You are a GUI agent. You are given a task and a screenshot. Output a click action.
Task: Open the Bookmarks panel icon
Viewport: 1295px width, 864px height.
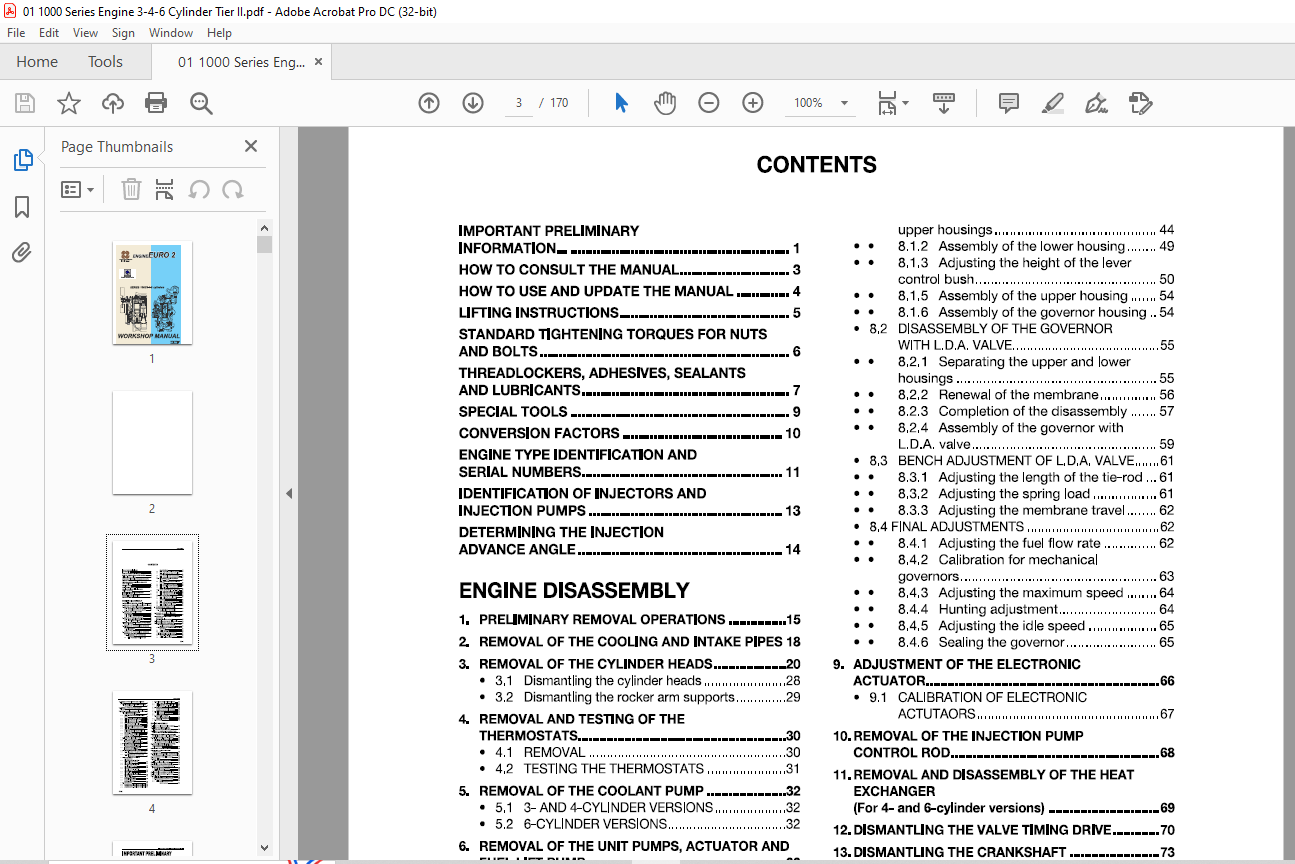22,206
